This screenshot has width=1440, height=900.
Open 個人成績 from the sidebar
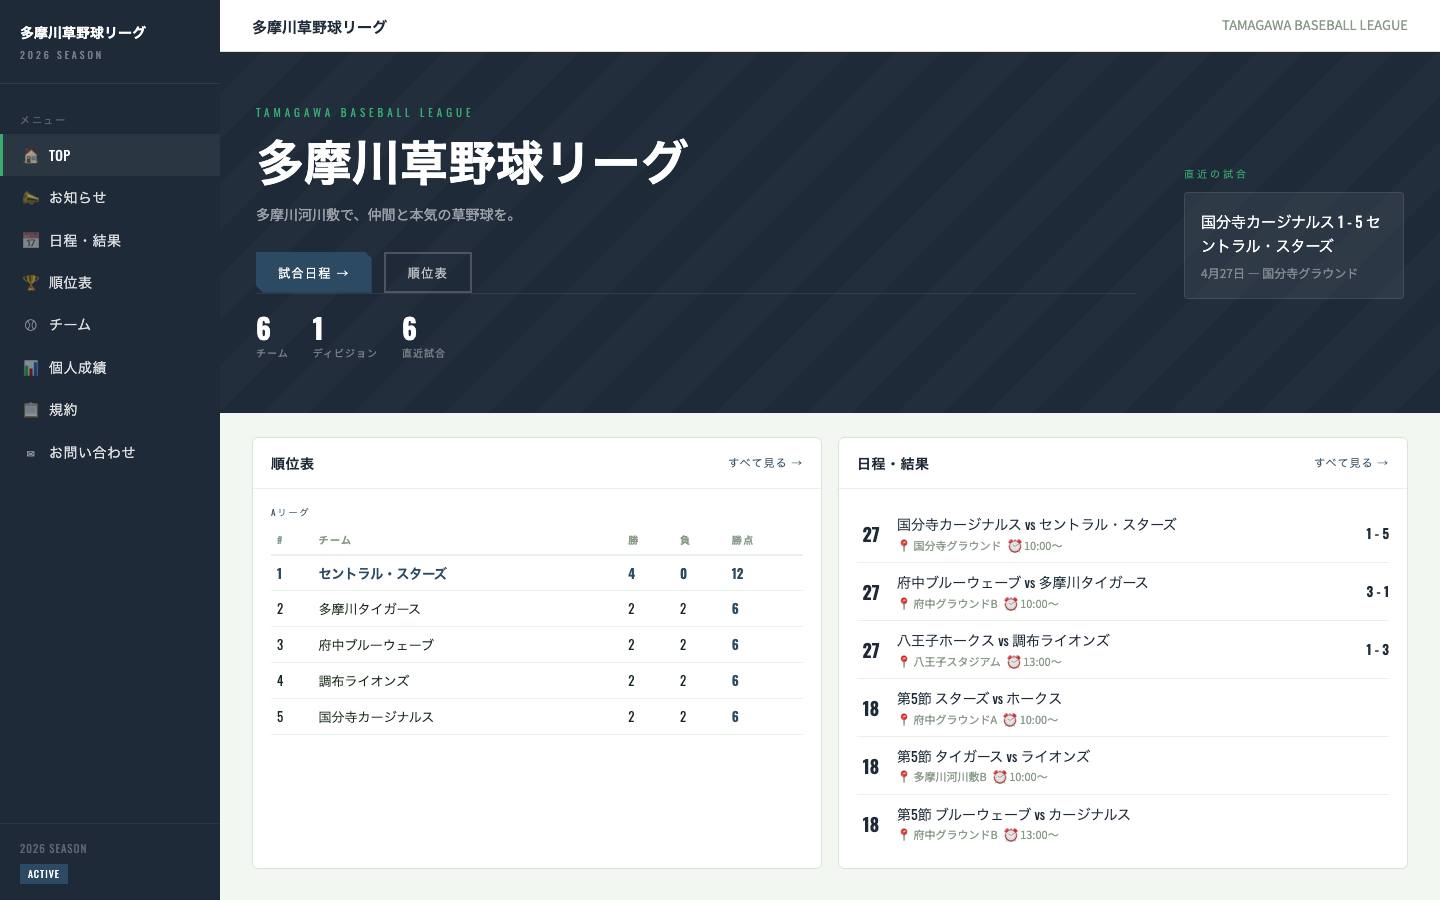click(110, 368)
